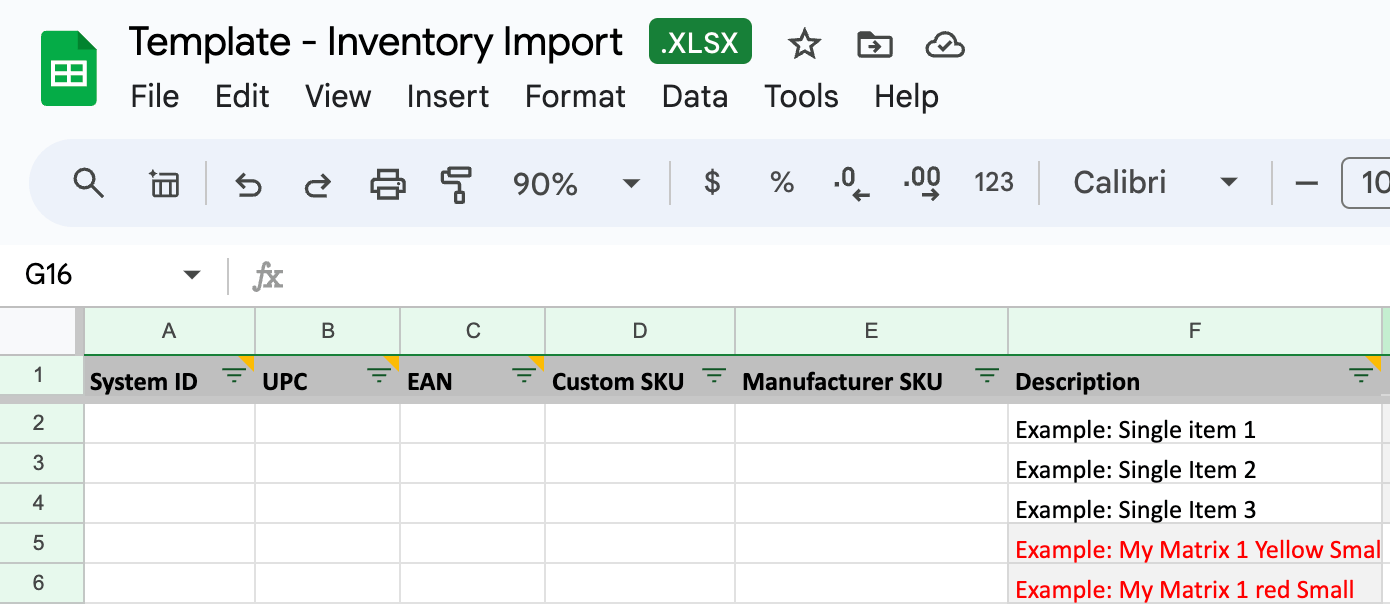Click the undo arrow icon
Viewport: 1390px width, 604px height.
pos(248,184)
